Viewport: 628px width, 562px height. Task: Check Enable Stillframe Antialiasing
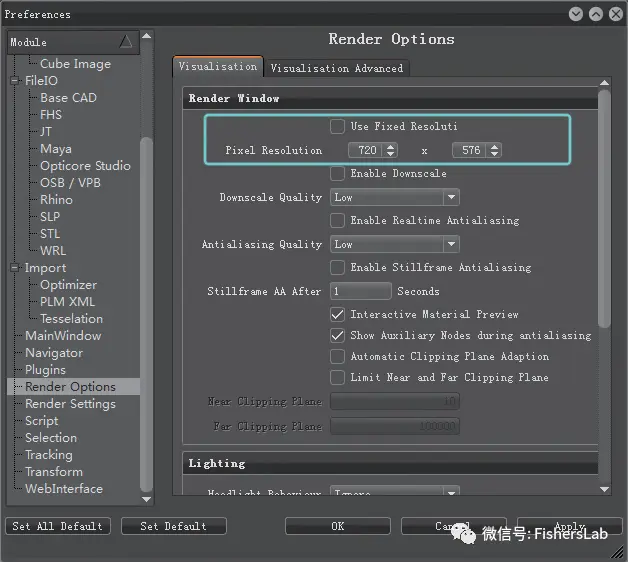point(337,267)
